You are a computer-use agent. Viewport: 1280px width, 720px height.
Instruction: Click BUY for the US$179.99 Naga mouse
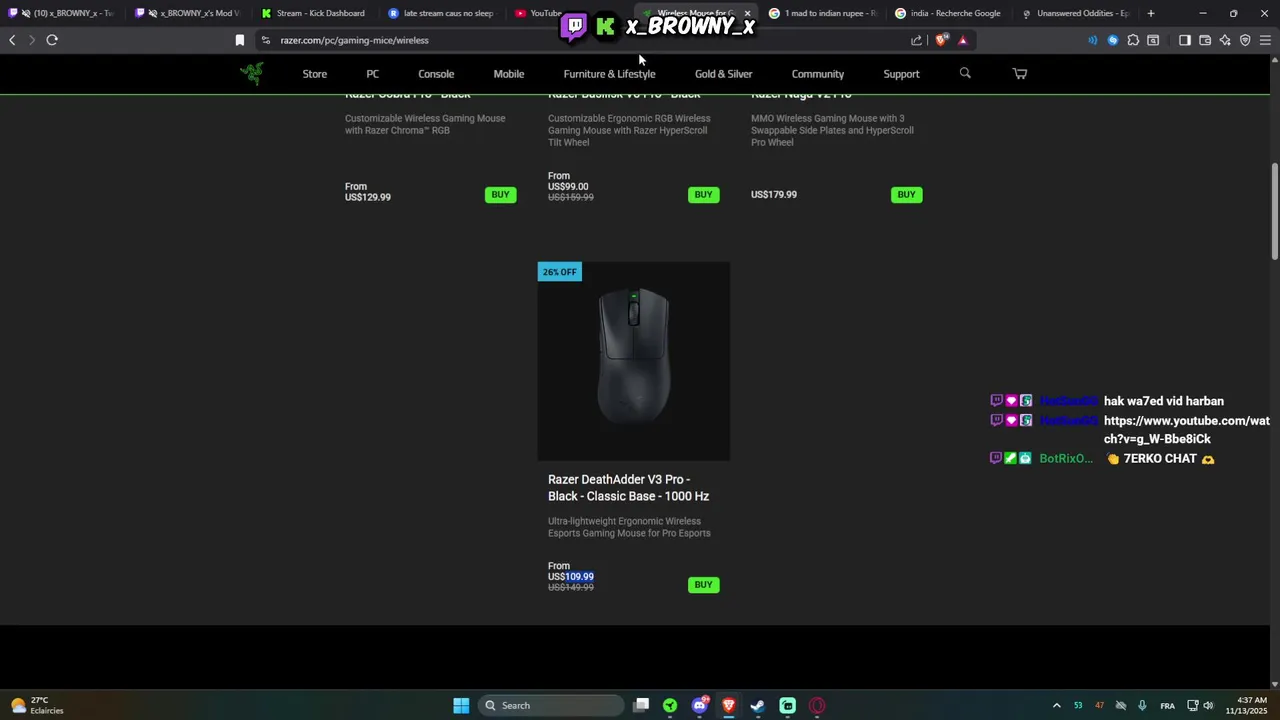point(906,195)
